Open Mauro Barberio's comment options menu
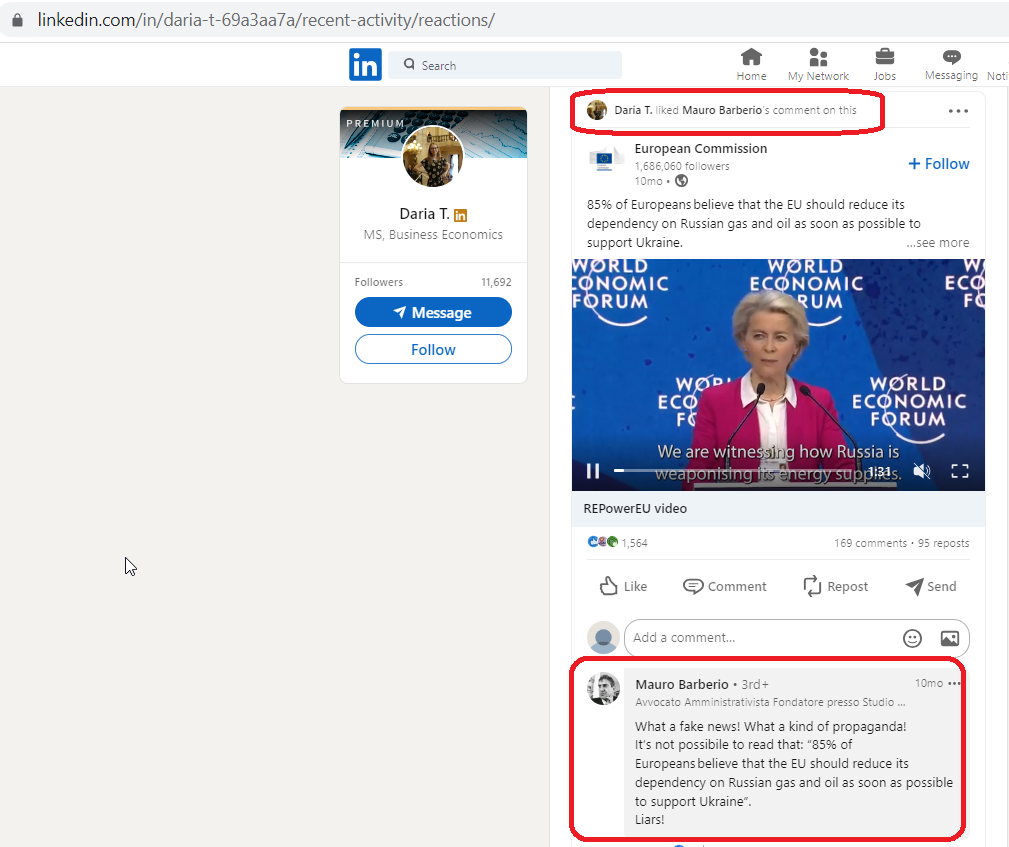Screen dimensions: 1009x847 [x=954, y=683]
